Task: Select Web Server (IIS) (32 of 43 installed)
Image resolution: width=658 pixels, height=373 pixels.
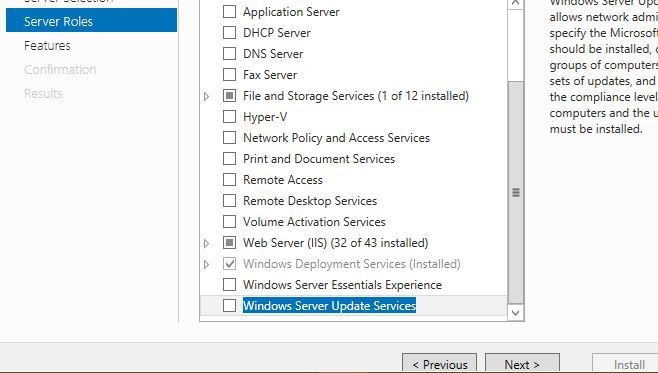Action: (x=336, y=243)
